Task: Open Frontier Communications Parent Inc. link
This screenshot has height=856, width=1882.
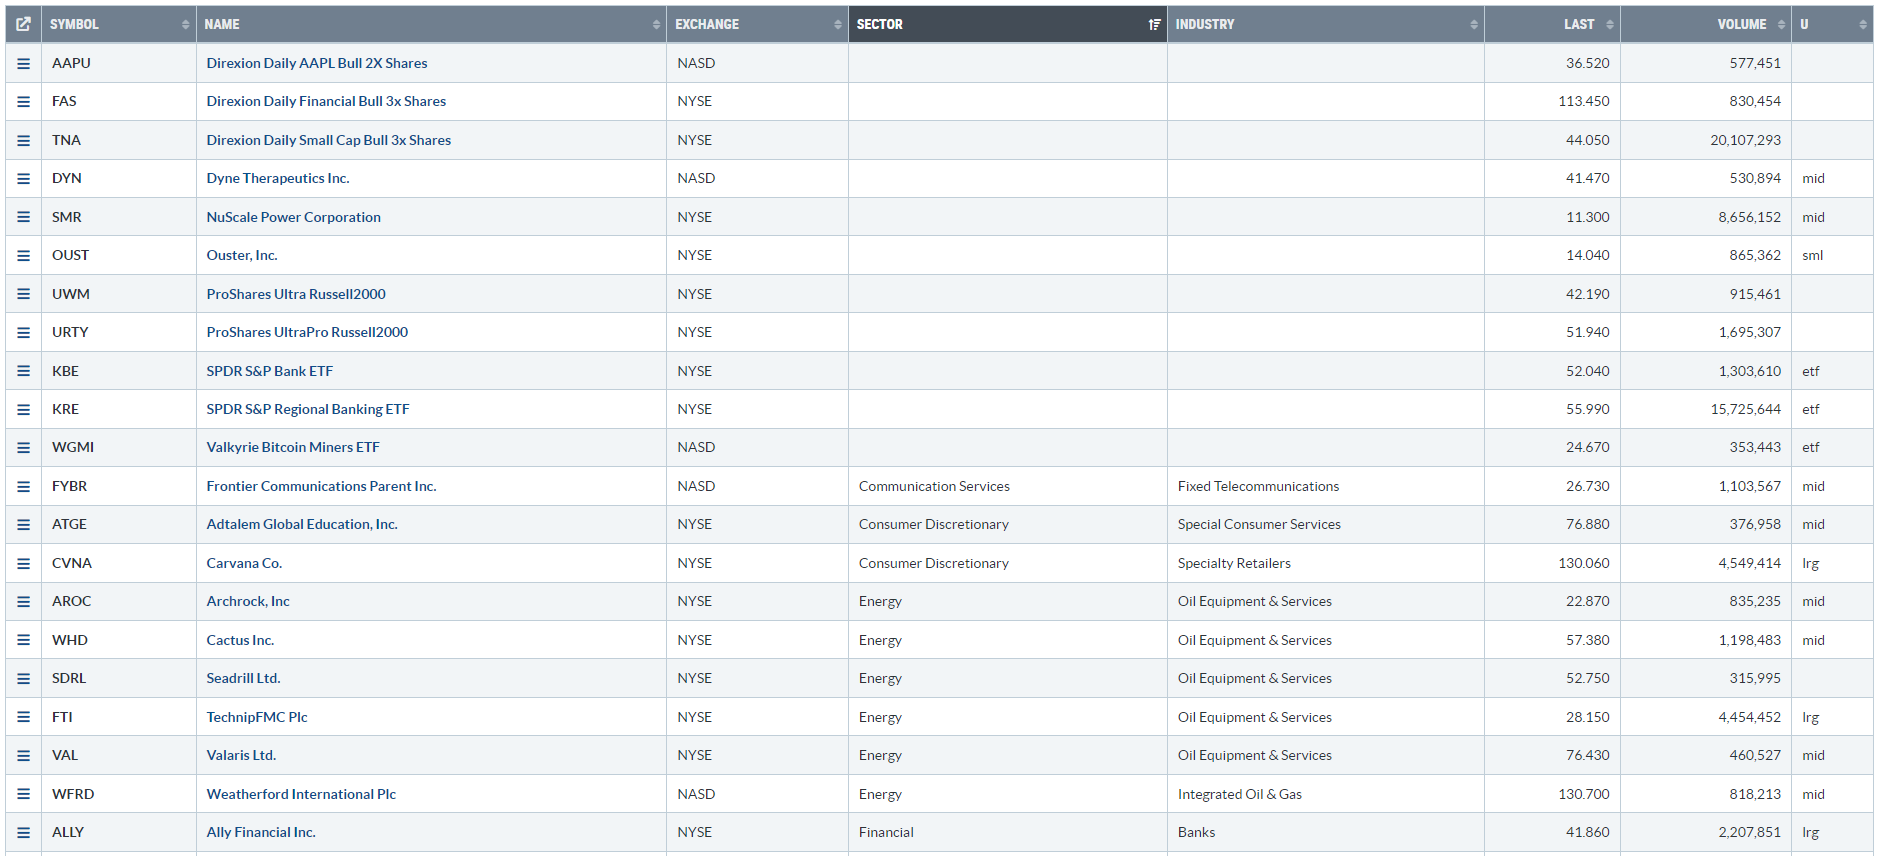Action: point(321,486)
